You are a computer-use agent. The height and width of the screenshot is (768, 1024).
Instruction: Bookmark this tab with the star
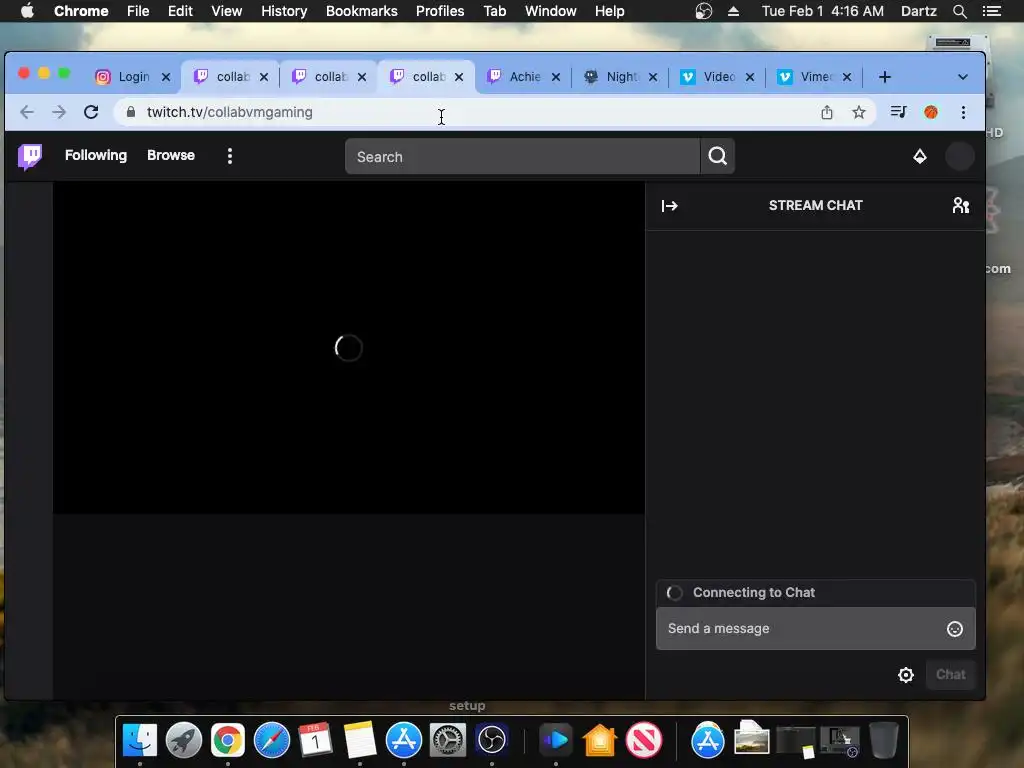point(859,112)
